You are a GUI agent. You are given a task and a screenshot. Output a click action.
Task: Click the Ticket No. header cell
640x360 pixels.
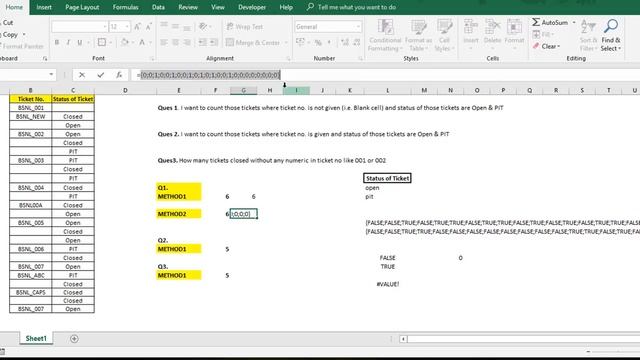coord(31,99)
